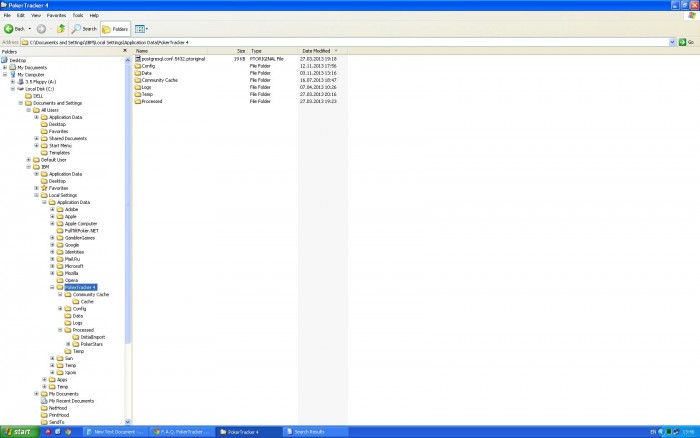Open the Back history dropdown arrow
The height and width of the screenshot is (438, 700).
pyautogui.click(x=29, y=29)
